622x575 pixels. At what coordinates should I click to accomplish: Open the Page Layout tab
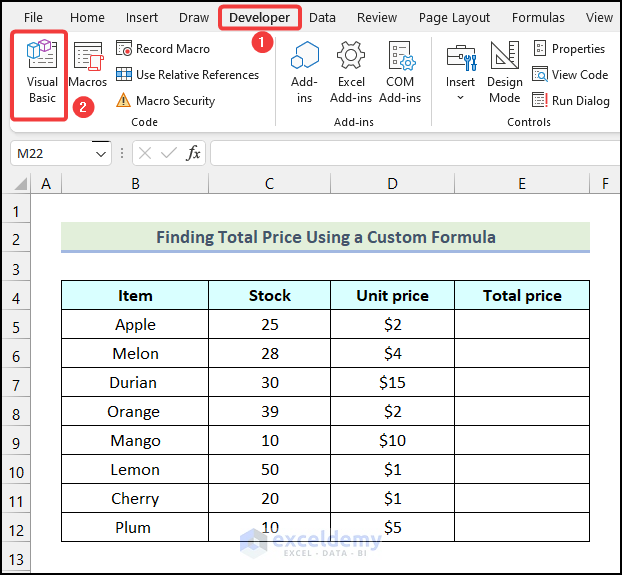[x=454, y=17]
